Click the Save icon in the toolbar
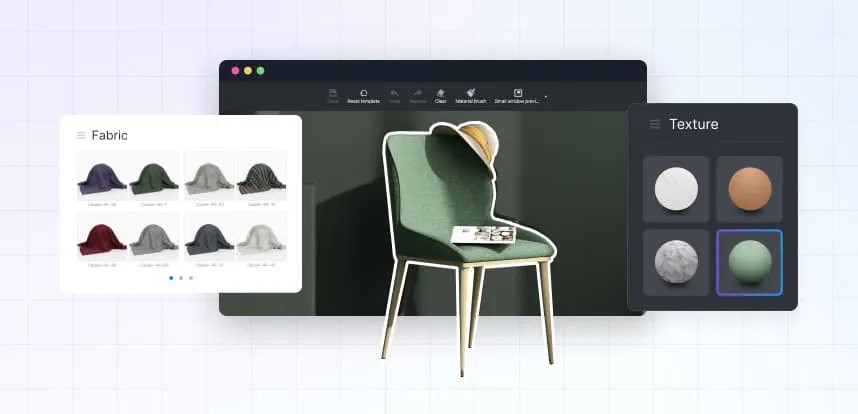Image resolution: width=858 pixels, height=414 pixels. [x=333, y=93]
